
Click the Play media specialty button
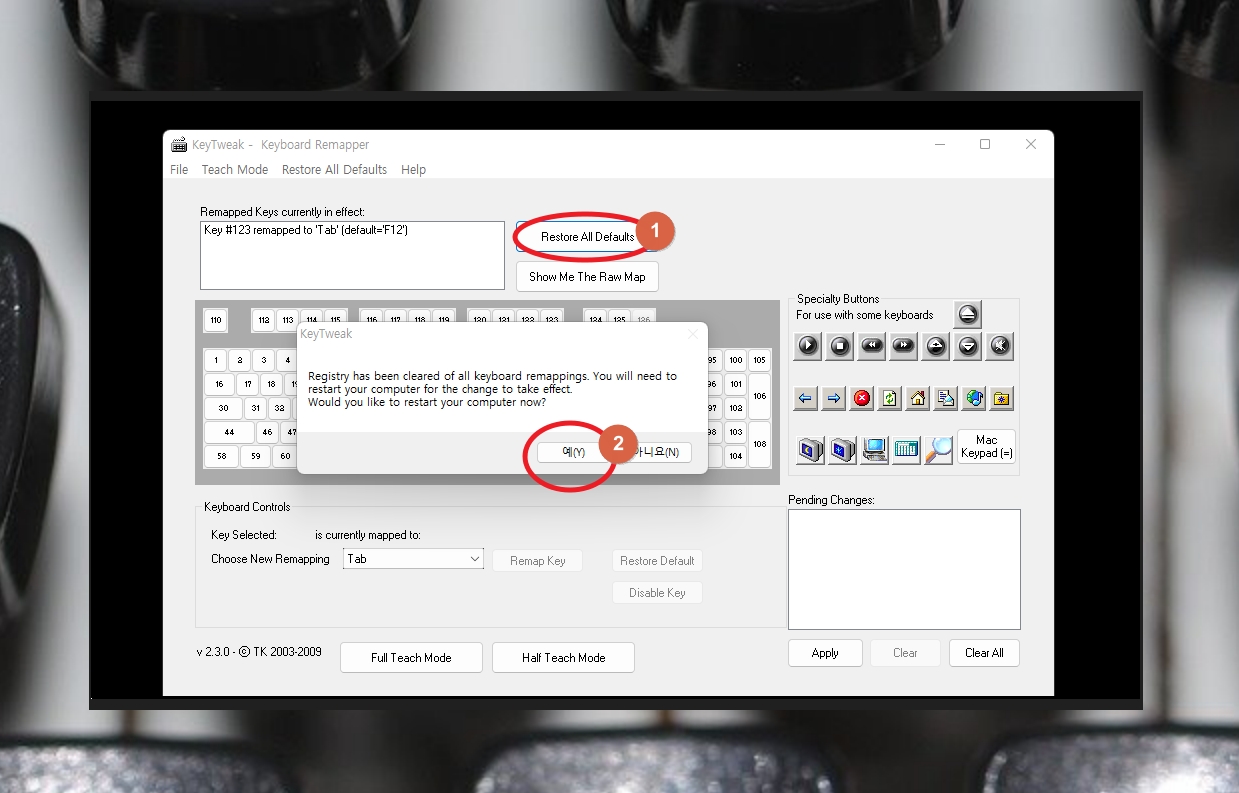808,346
